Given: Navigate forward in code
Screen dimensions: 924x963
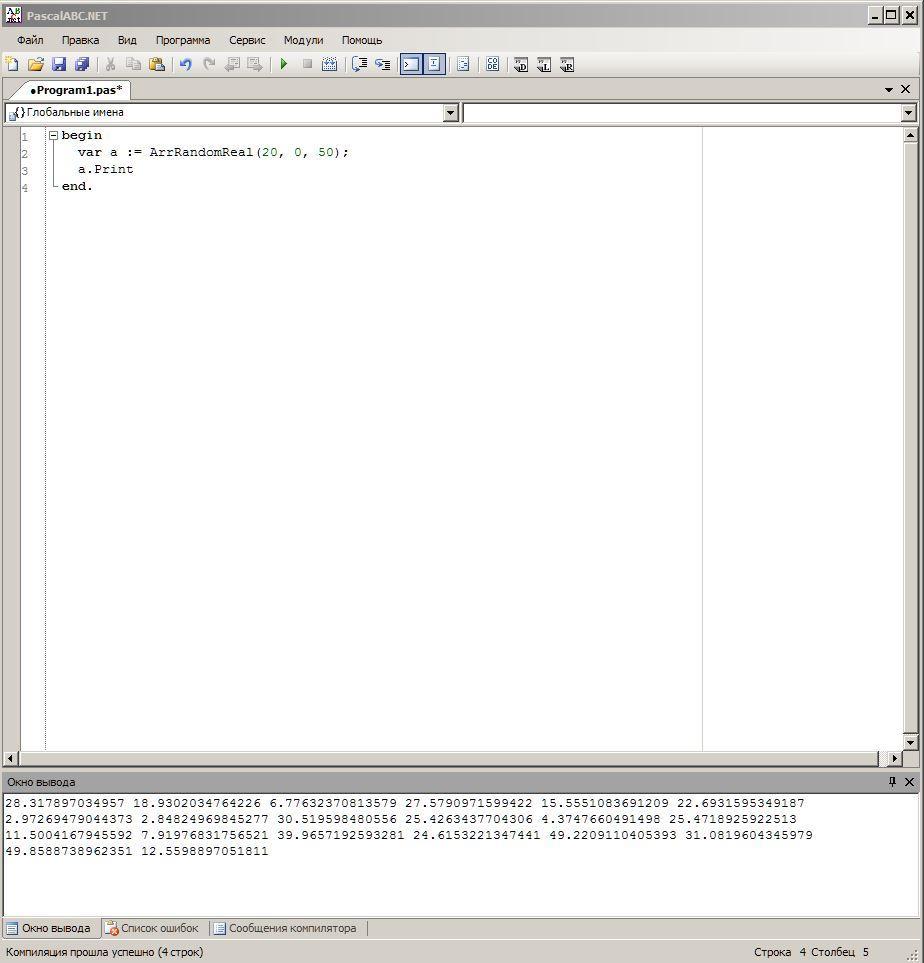Looking at the screenshot, I should click(255, 64).
